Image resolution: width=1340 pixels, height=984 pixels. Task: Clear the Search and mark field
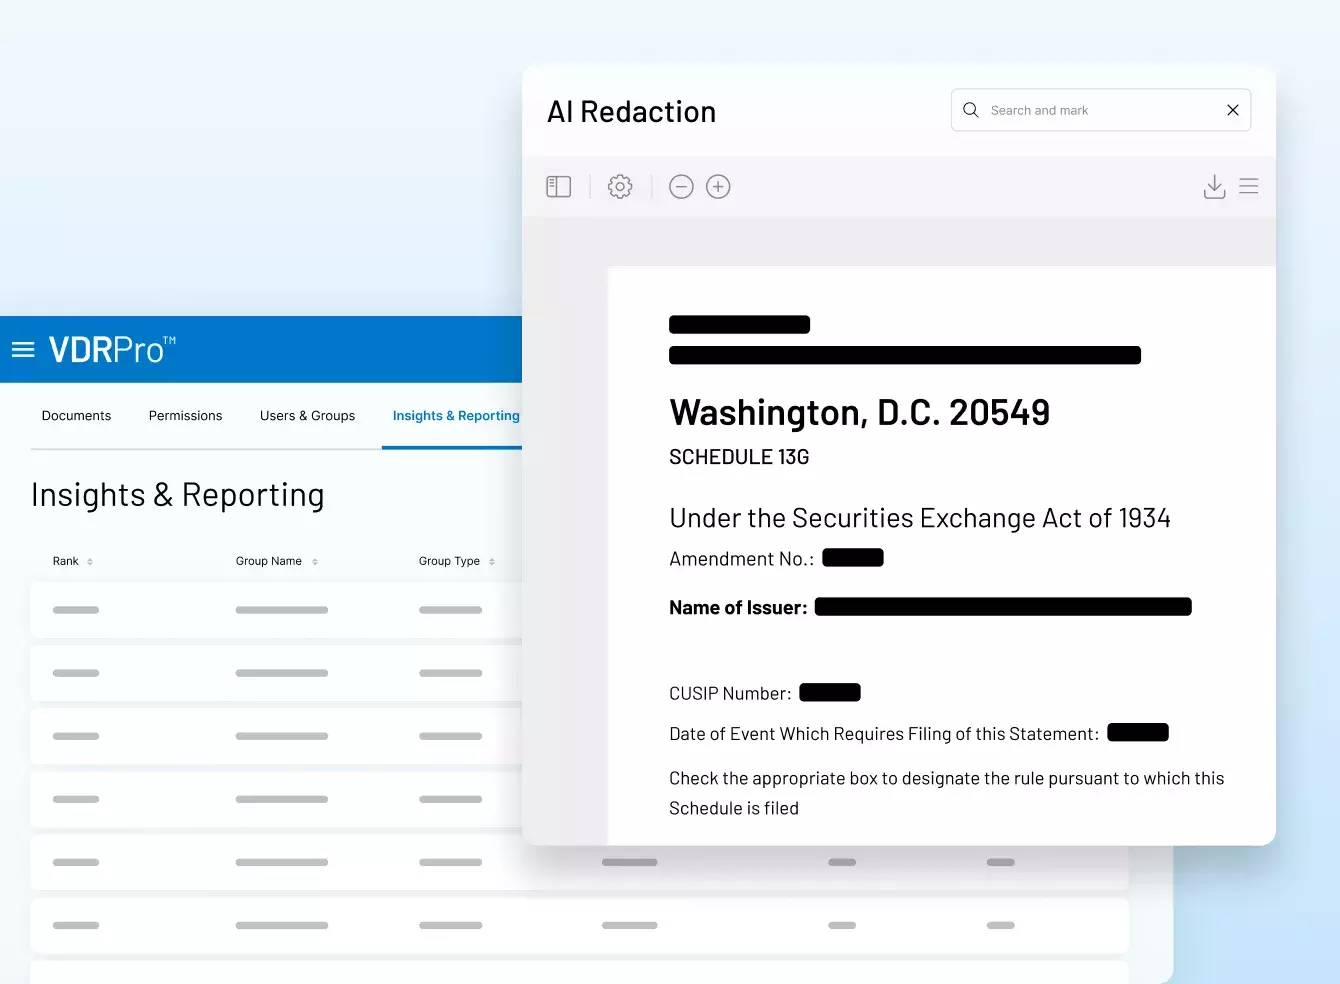(x=1232, y=110)
